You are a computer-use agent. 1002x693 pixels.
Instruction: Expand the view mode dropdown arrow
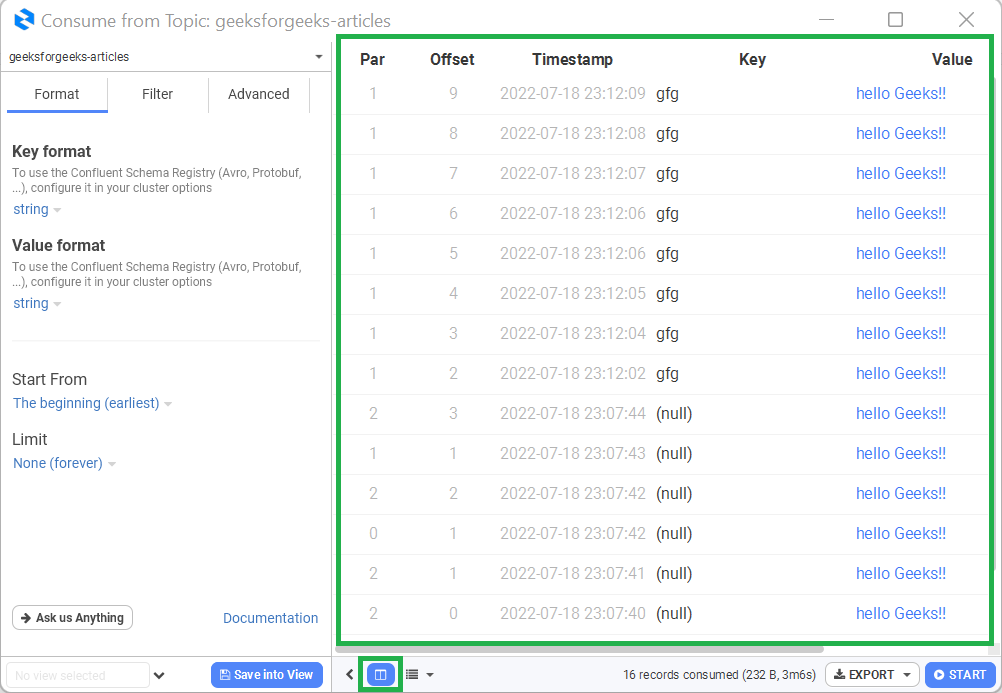[430, 675]
